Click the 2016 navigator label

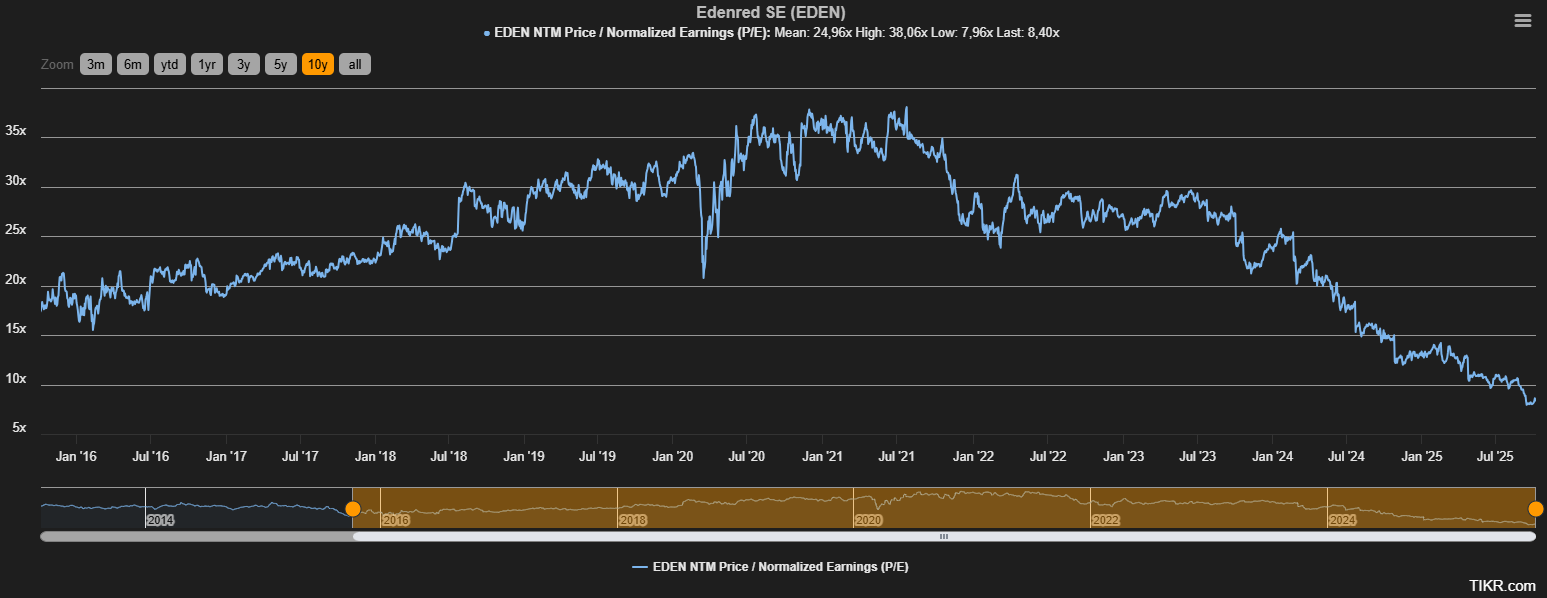(397, 521)
